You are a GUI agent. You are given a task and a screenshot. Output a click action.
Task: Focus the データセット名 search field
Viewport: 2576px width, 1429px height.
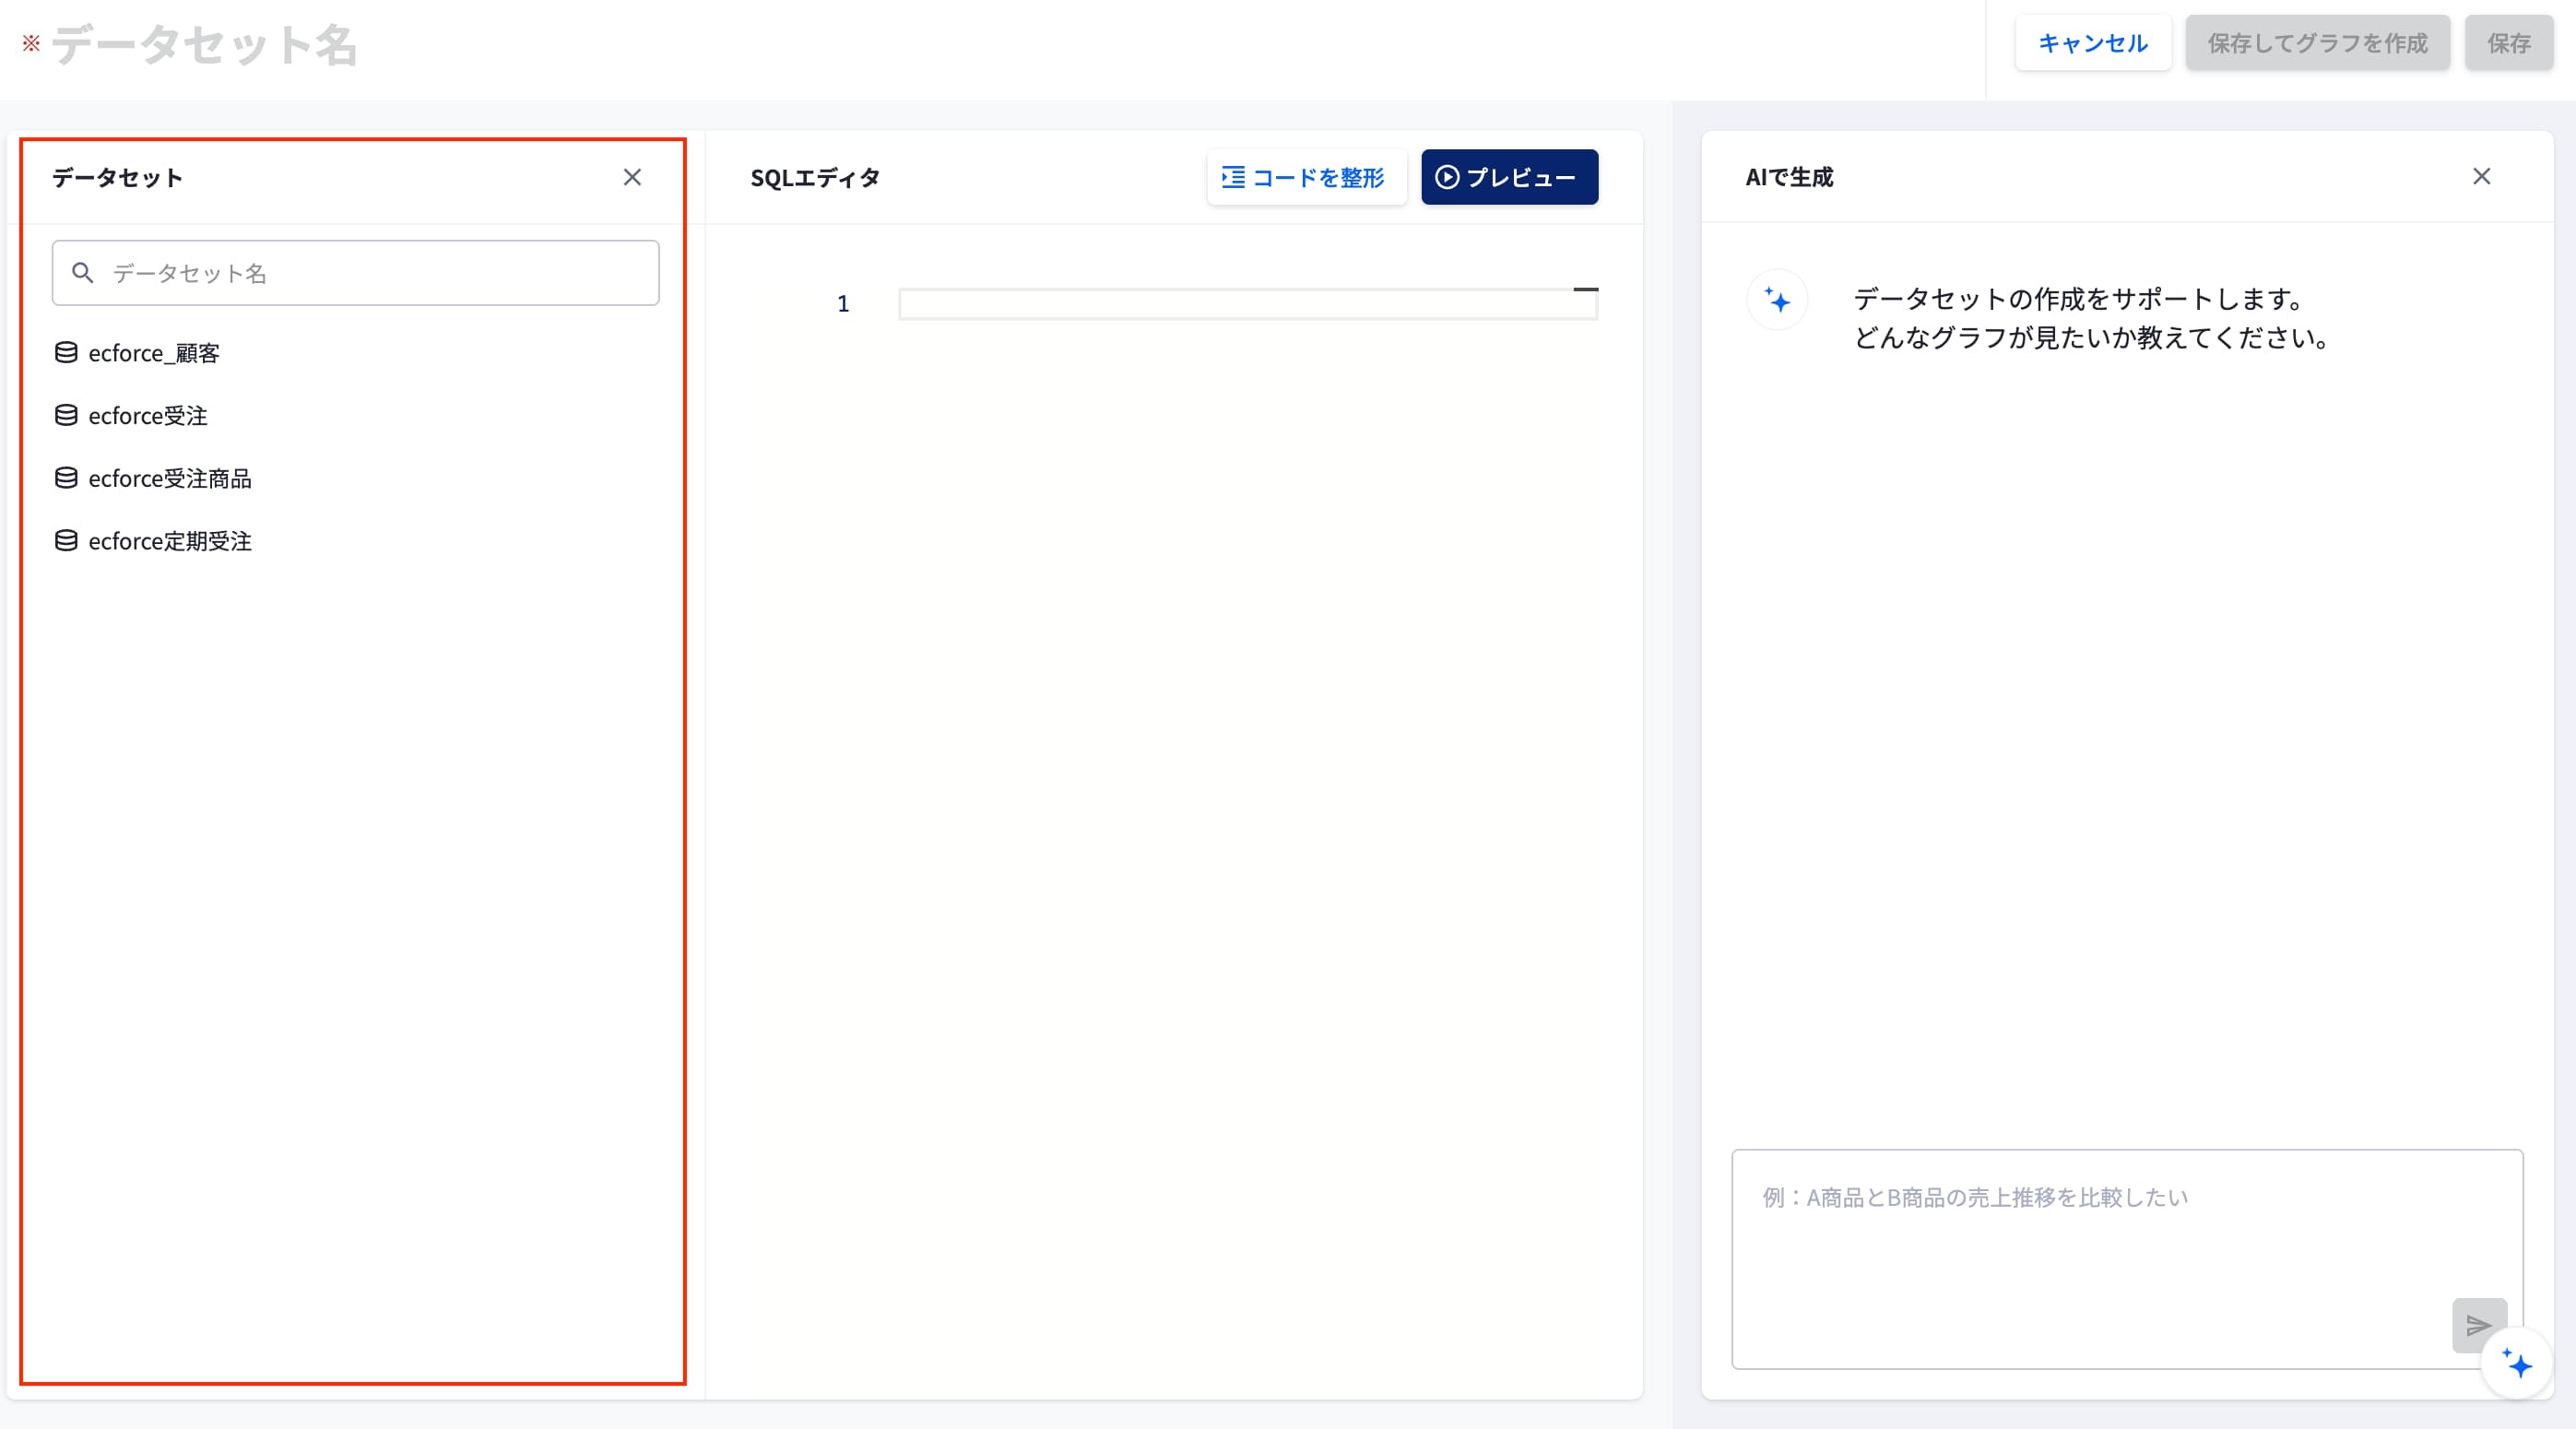click(x=355, y=272)
